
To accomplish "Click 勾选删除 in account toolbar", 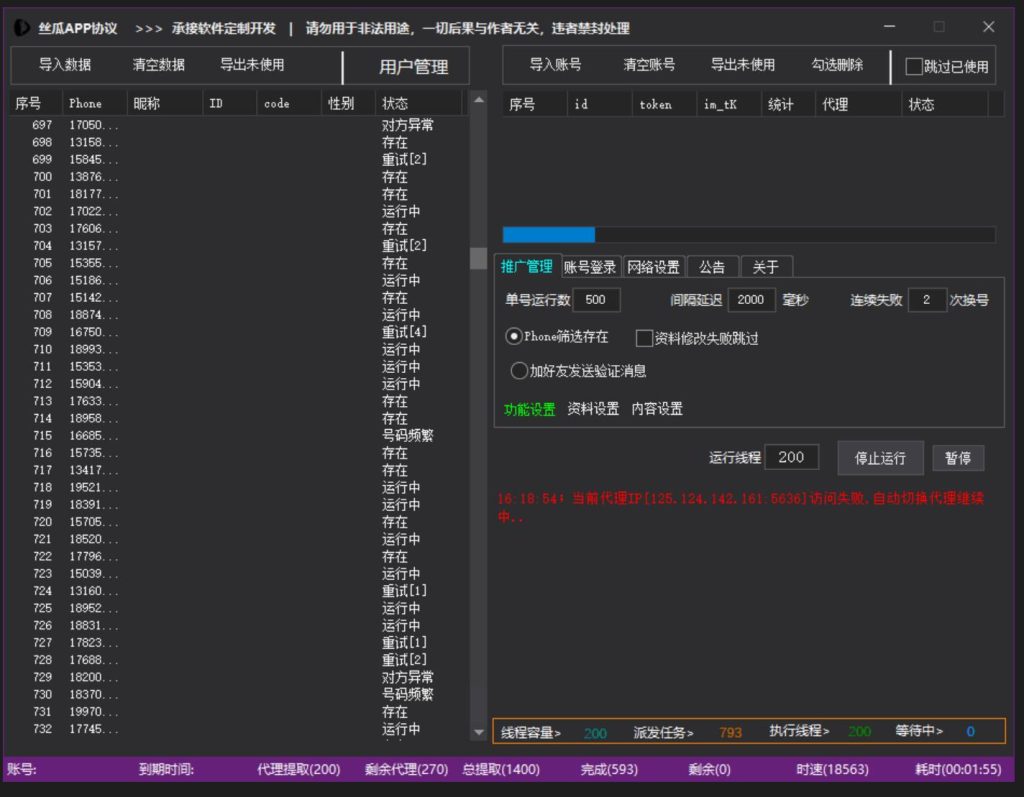I will coord(837,65).
